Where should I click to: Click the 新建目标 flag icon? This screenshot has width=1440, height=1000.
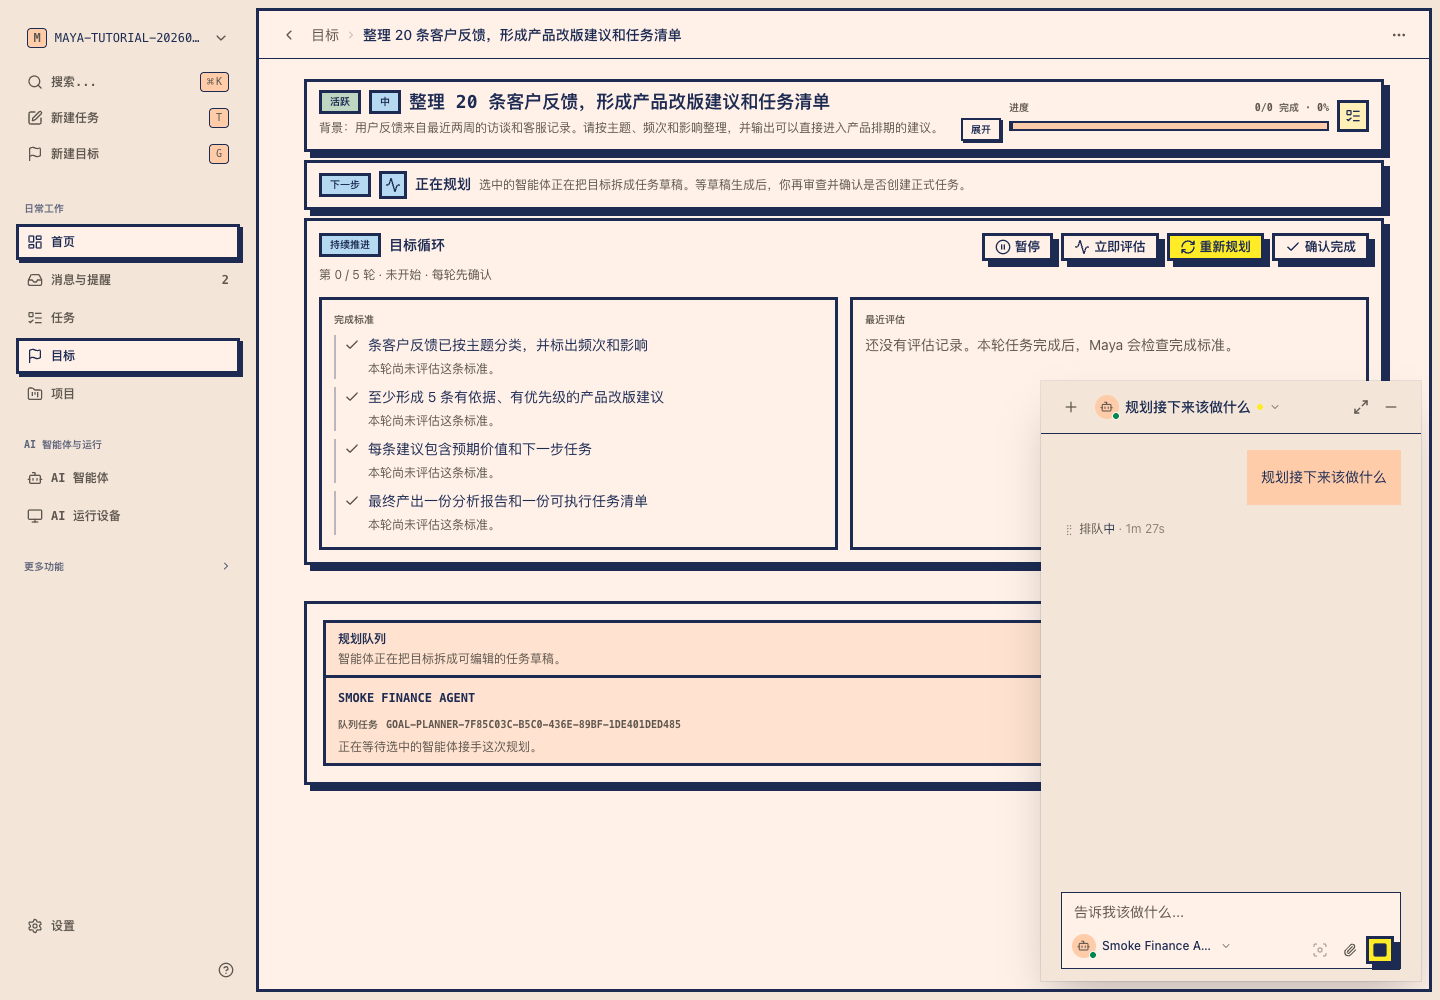pyautogui.click(x=35, y=154)
